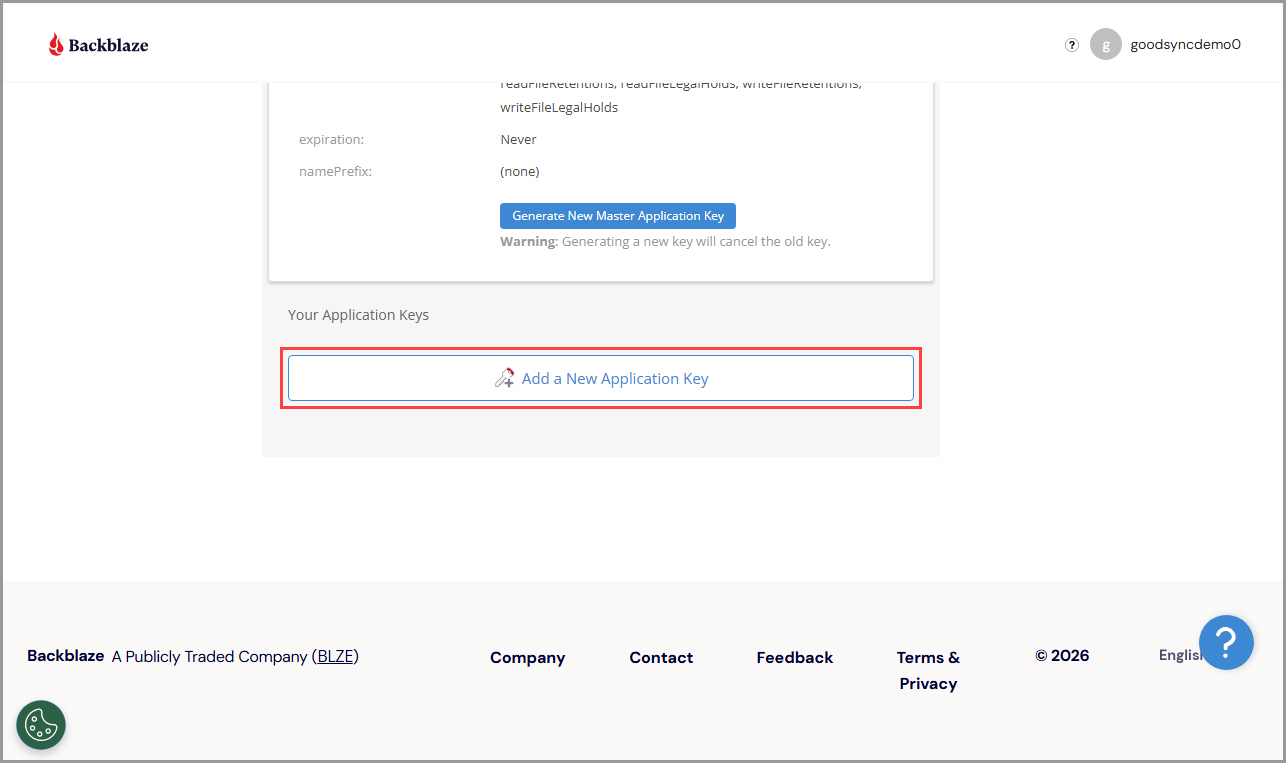Click the user avatar circle with letter g
Image resolution: width=1286 pixels, height=763 pixels.
pyautogui.click(x=1105, y=44)
